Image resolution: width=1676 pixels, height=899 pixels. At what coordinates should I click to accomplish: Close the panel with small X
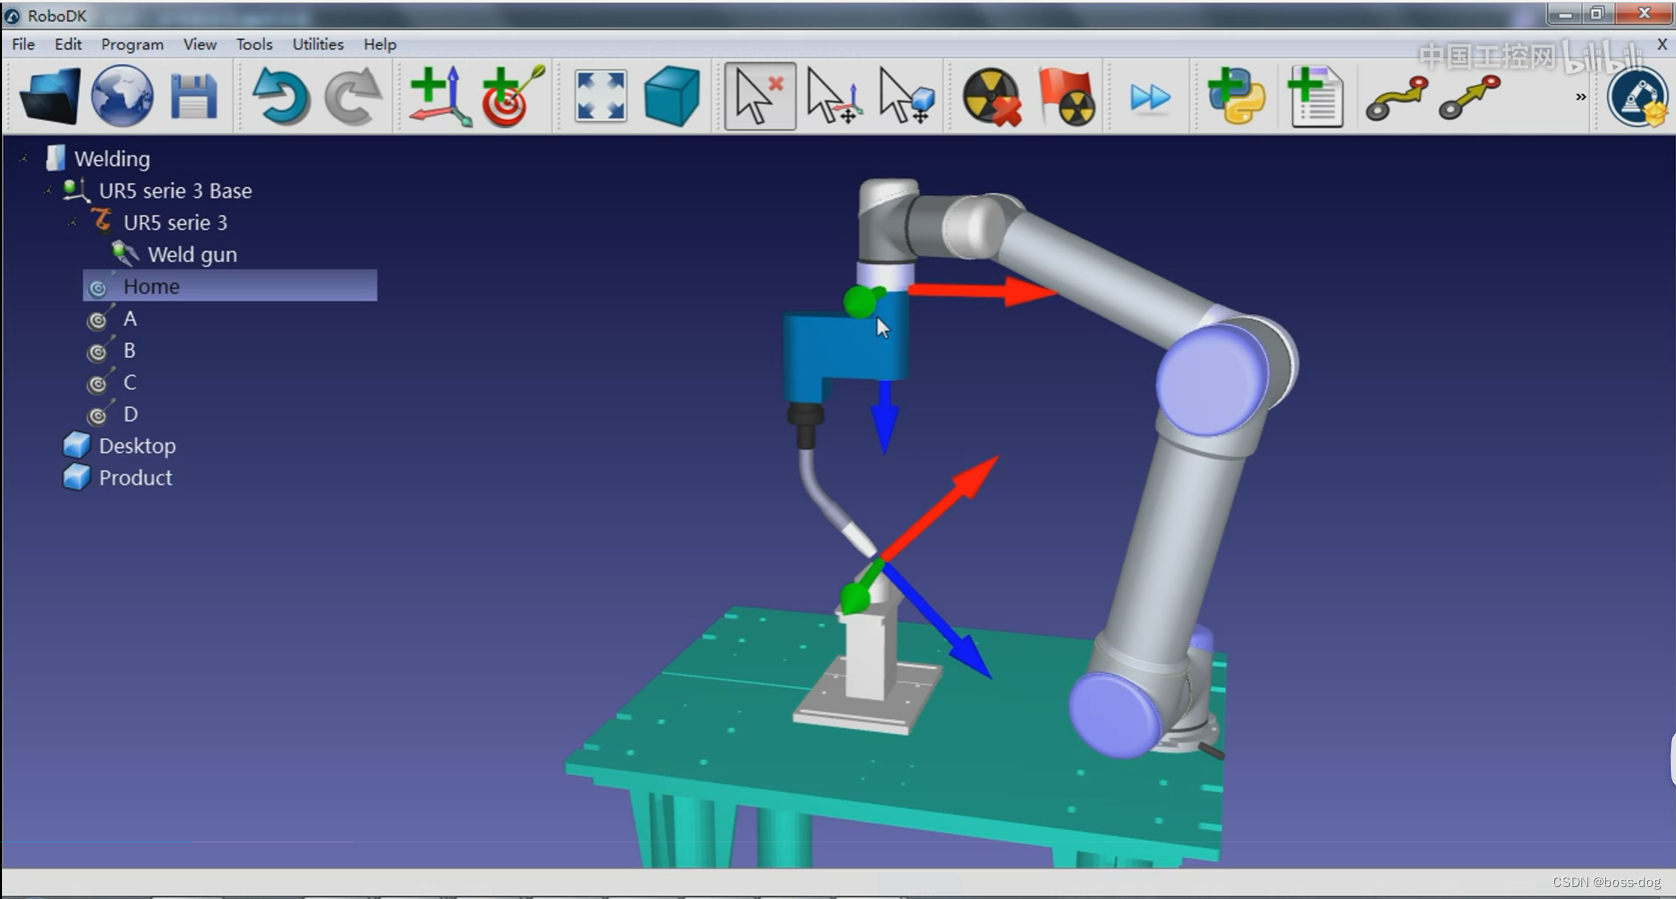pyautogui.click(x=1662, y=44)
